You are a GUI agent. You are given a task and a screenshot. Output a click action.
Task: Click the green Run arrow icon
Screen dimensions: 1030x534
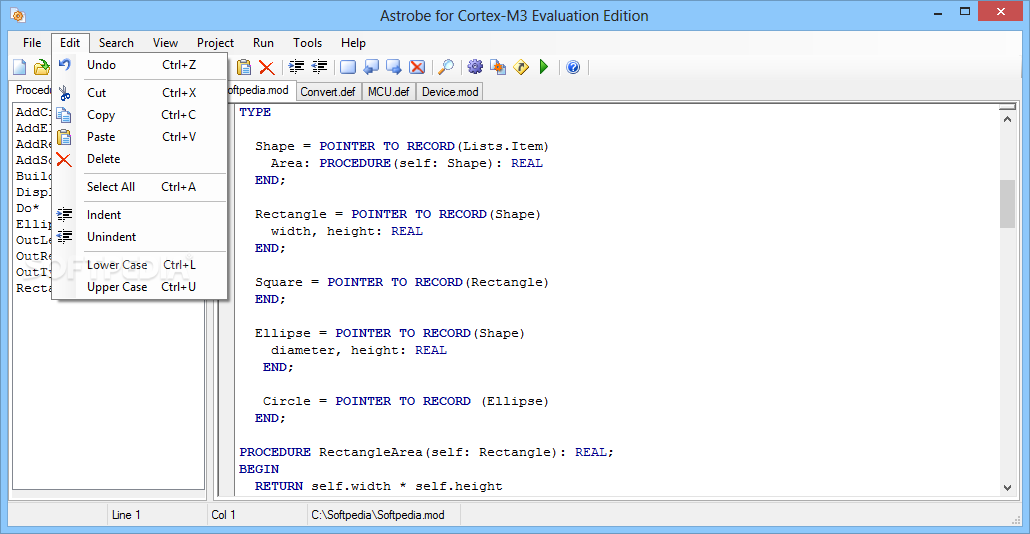(544, 67)
